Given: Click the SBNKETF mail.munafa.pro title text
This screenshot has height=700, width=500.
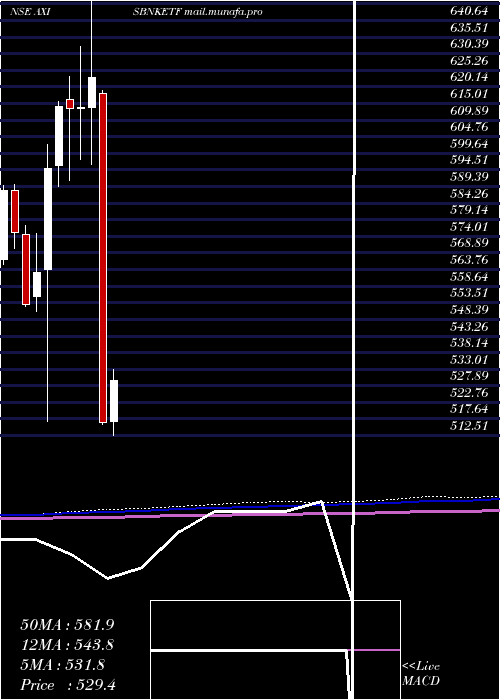Looking at the screenshot, I should 197,12.
